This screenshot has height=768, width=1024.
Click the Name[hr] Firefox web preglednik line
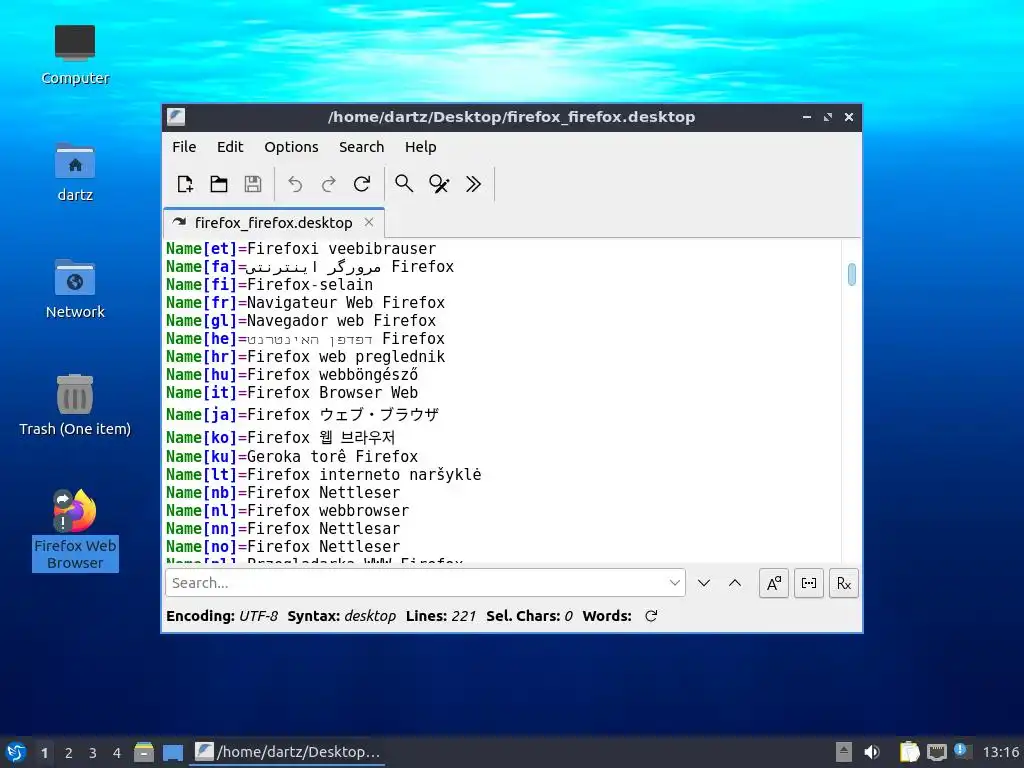point(305,357)
